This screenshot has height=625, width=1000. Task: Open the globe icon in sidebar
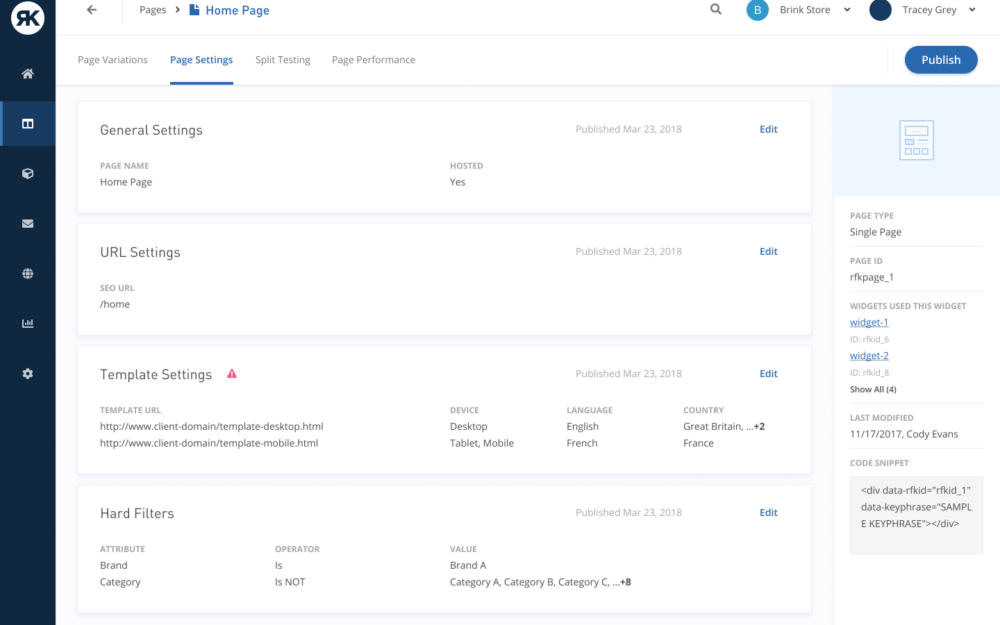[x=27, y=274]
